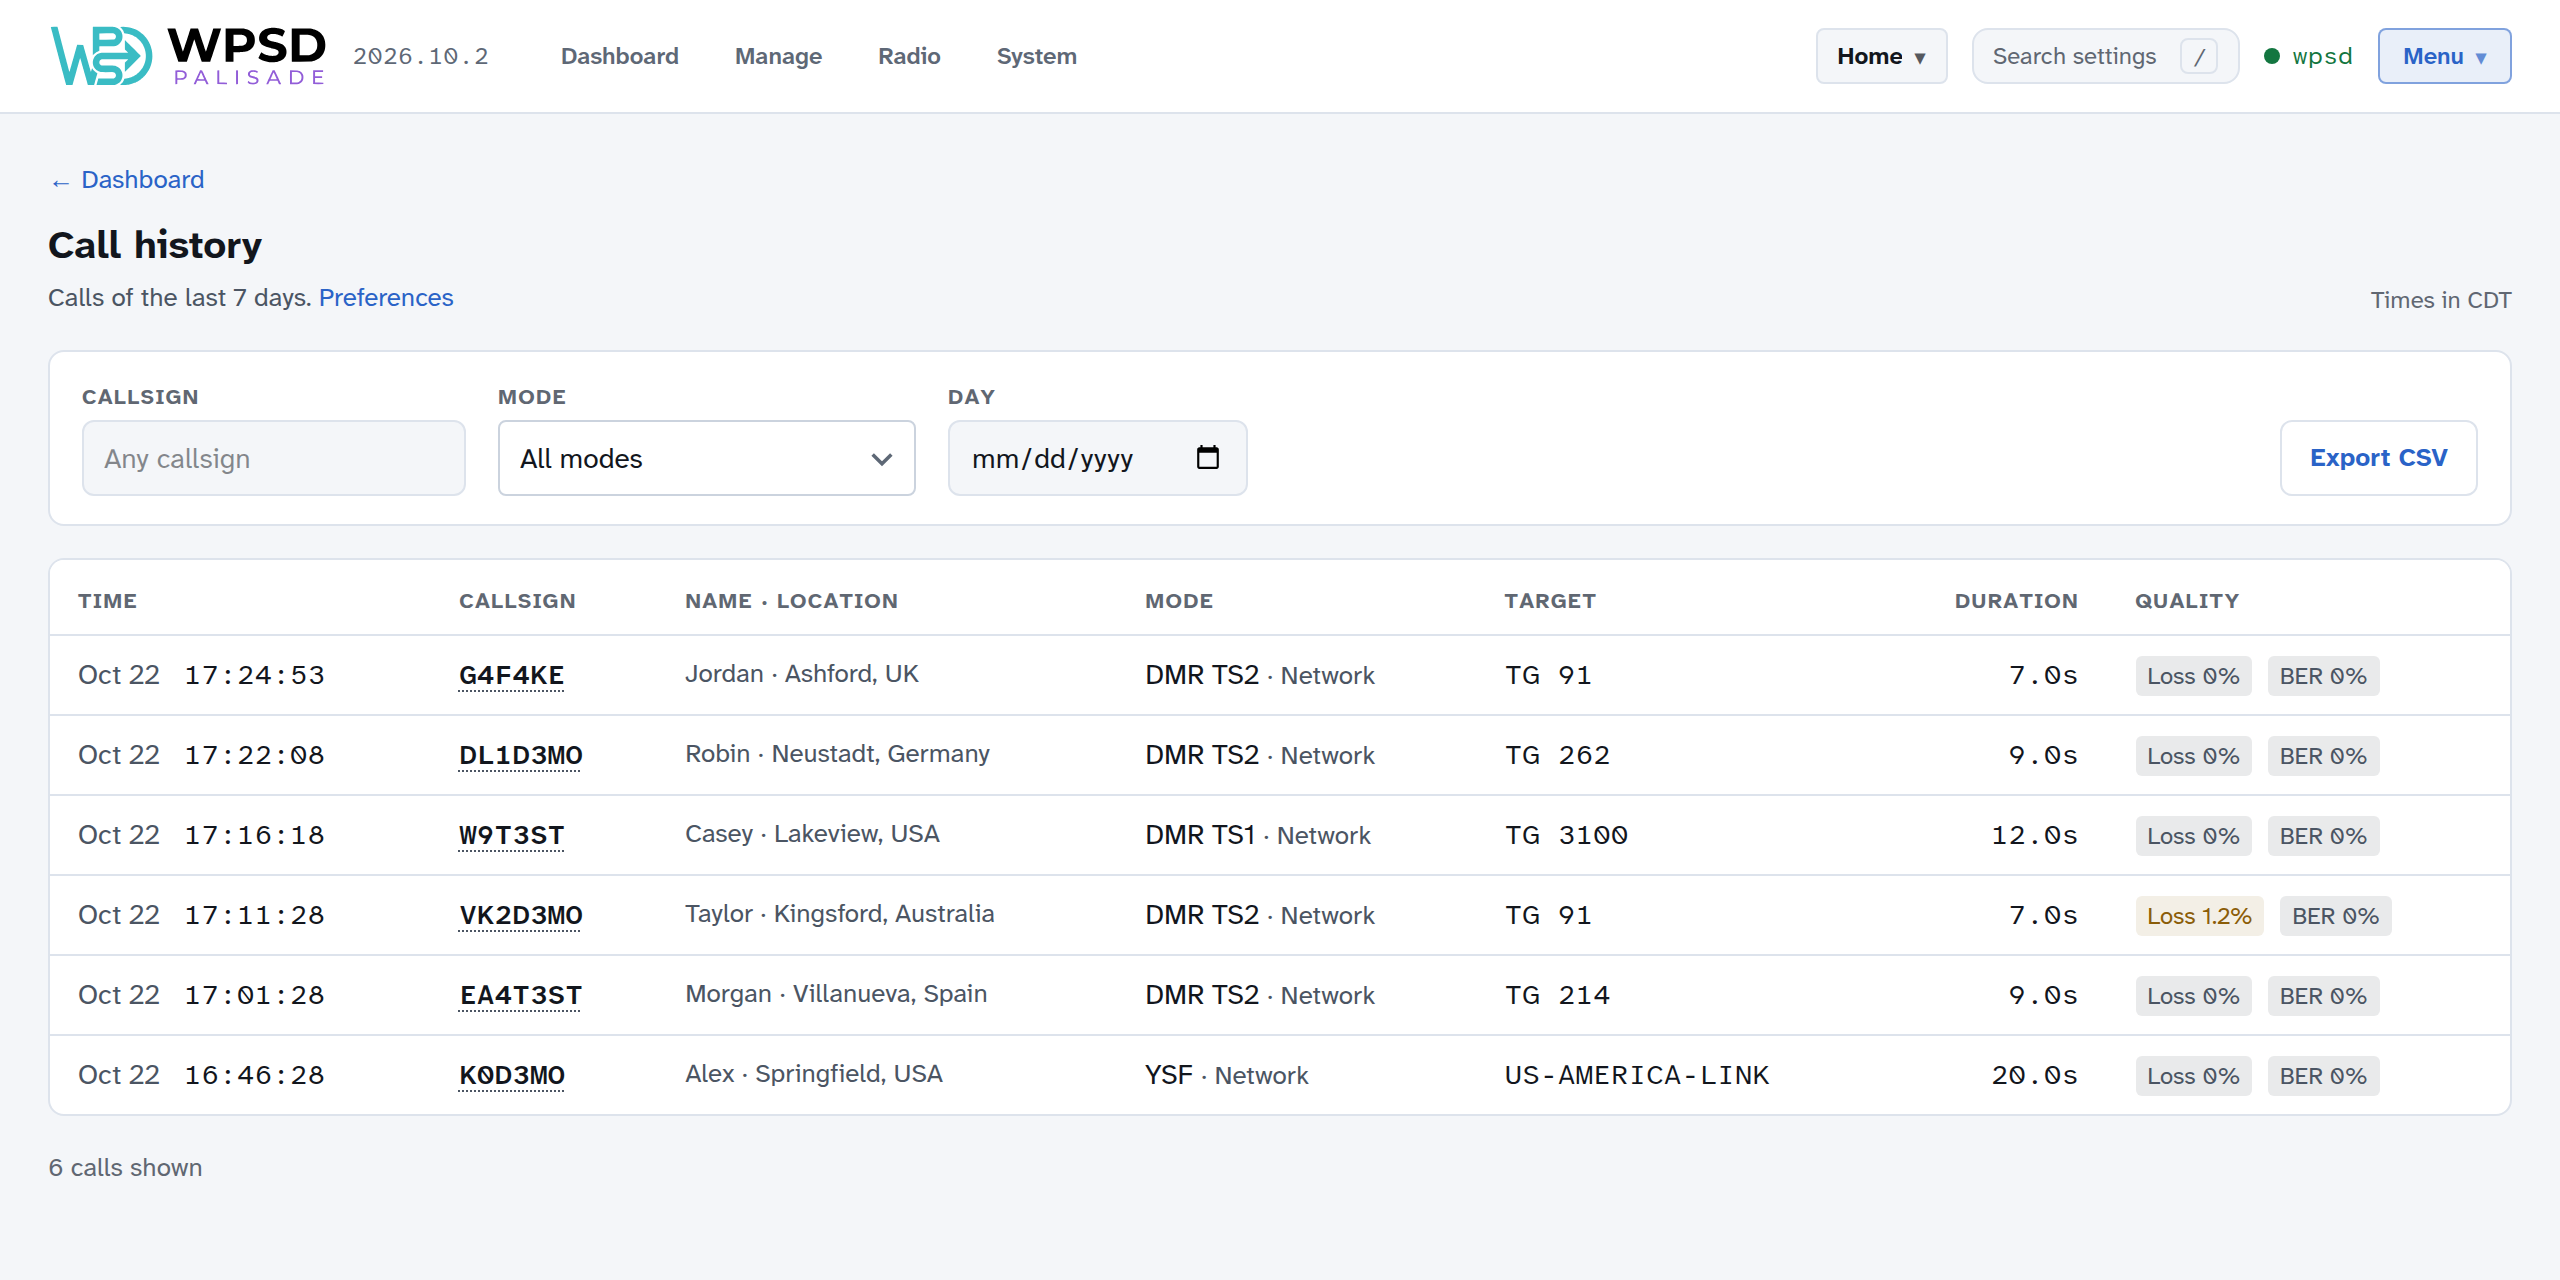2560x1280 pixels.
Task: Open callsign DL1D3MO
Action: point(520,755)
